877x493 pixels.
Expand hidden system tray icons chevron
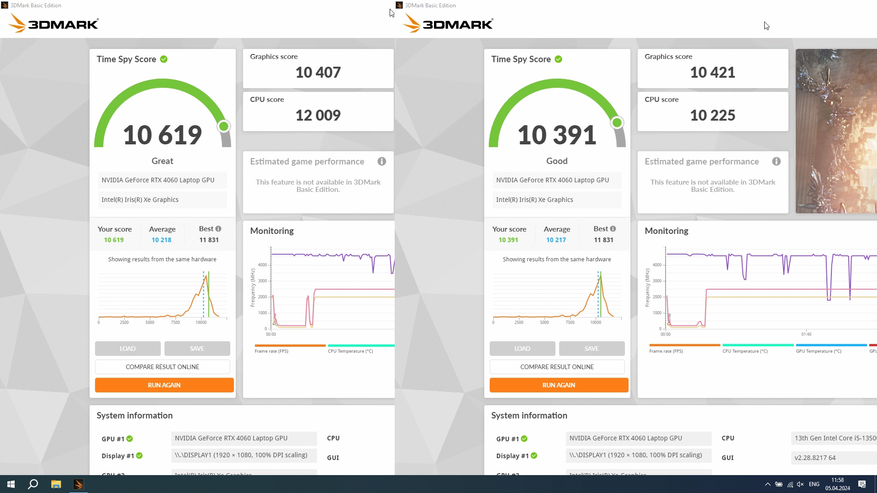(767, 485)
